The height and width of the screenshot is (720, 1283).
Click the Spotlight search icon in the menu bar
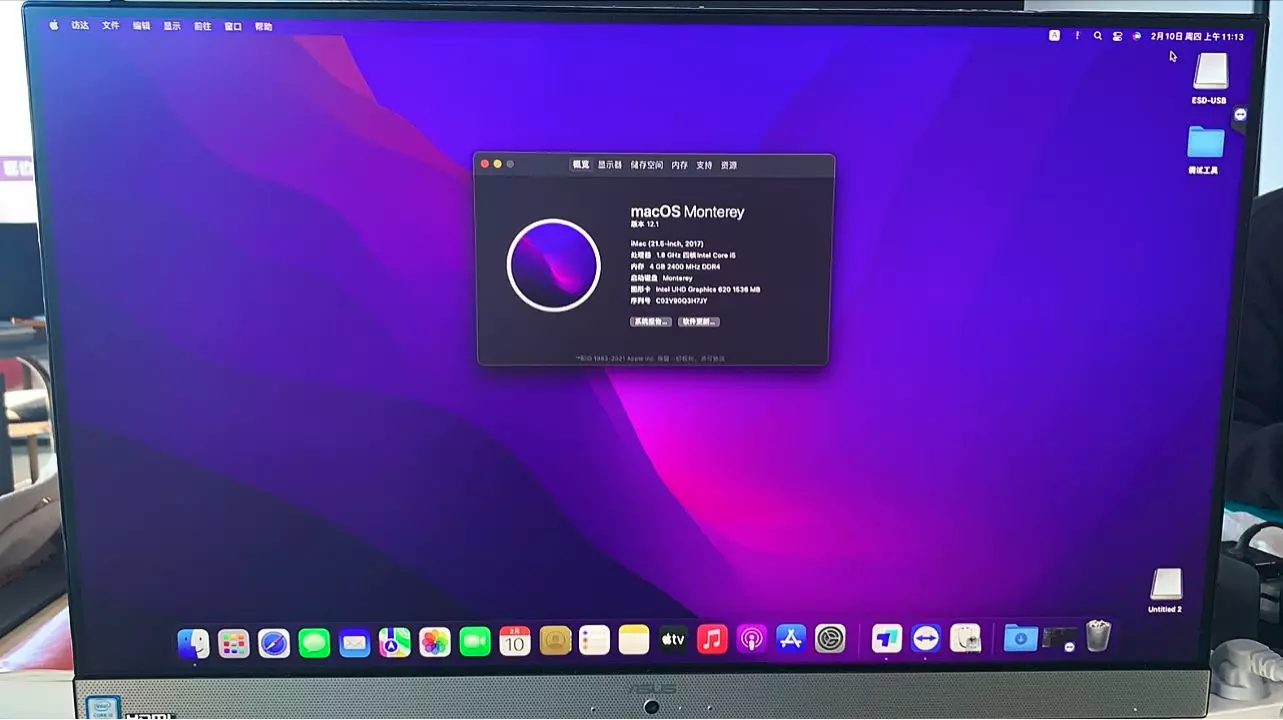coord(1097,35)
